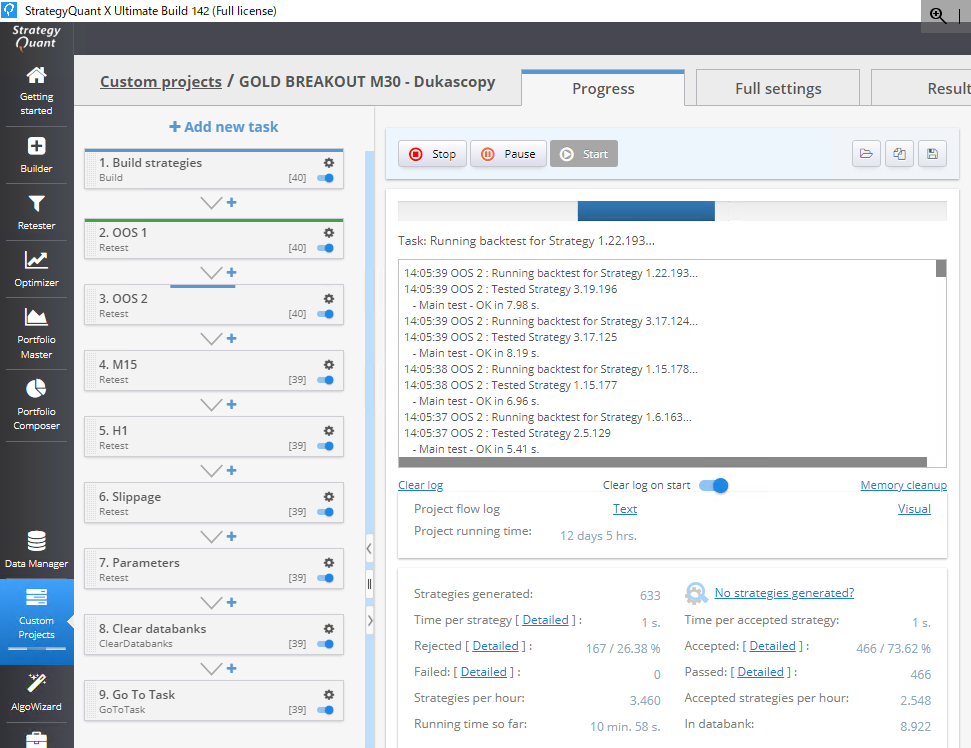Click chevron between M15 and H1 tasks
Screen dimensions: 971x748
pos(212,405)
